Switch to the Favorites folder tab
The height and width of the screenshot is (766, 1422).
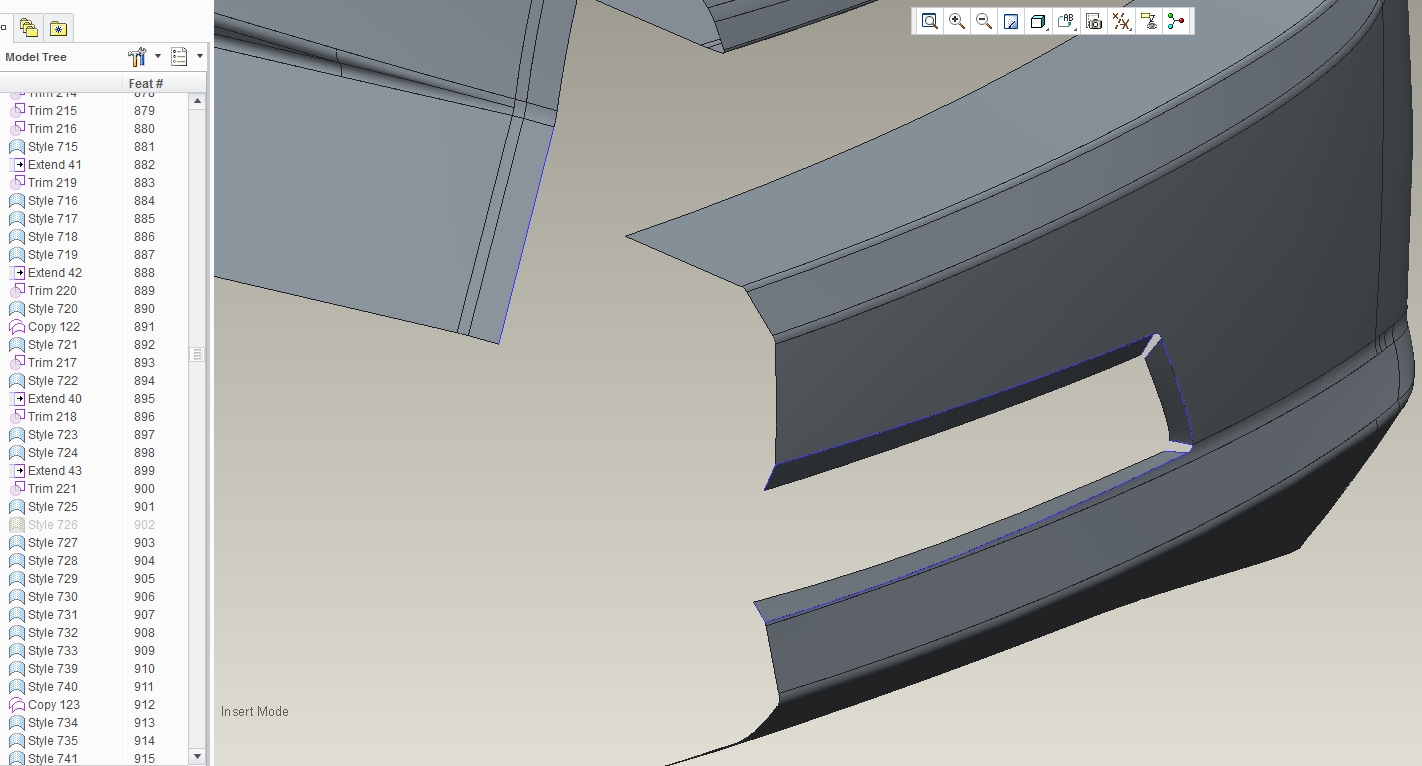tap(59, 28)
